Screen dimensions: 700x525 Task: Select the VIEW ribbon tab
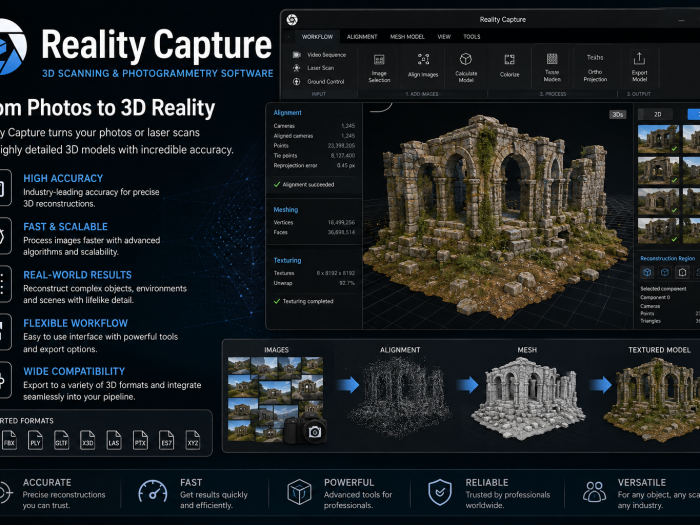click(444, 37)
